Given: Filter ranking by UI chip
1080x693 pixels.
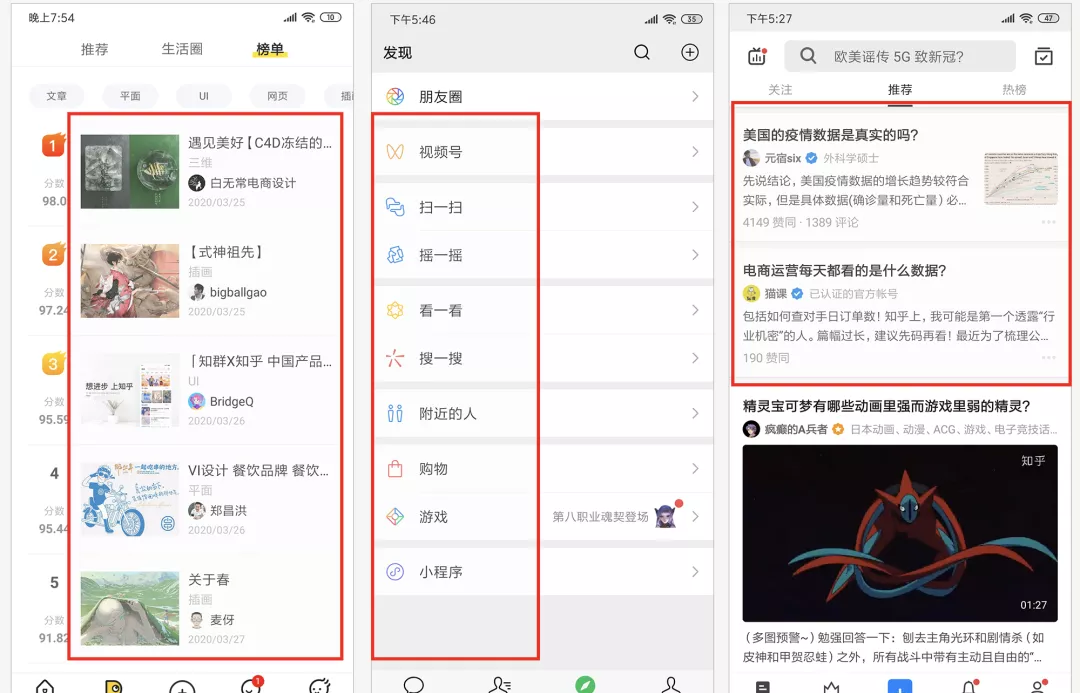Looking at the screenshot, I should pyautogui.click(x=204, y=96).
